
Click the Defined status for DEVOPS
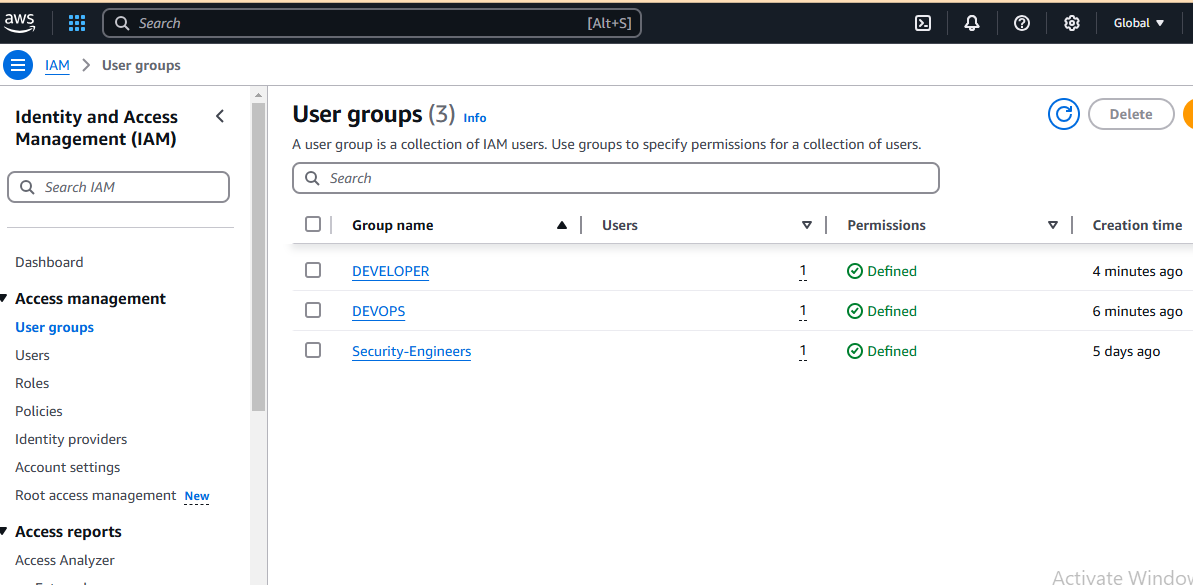click(882, 311)
